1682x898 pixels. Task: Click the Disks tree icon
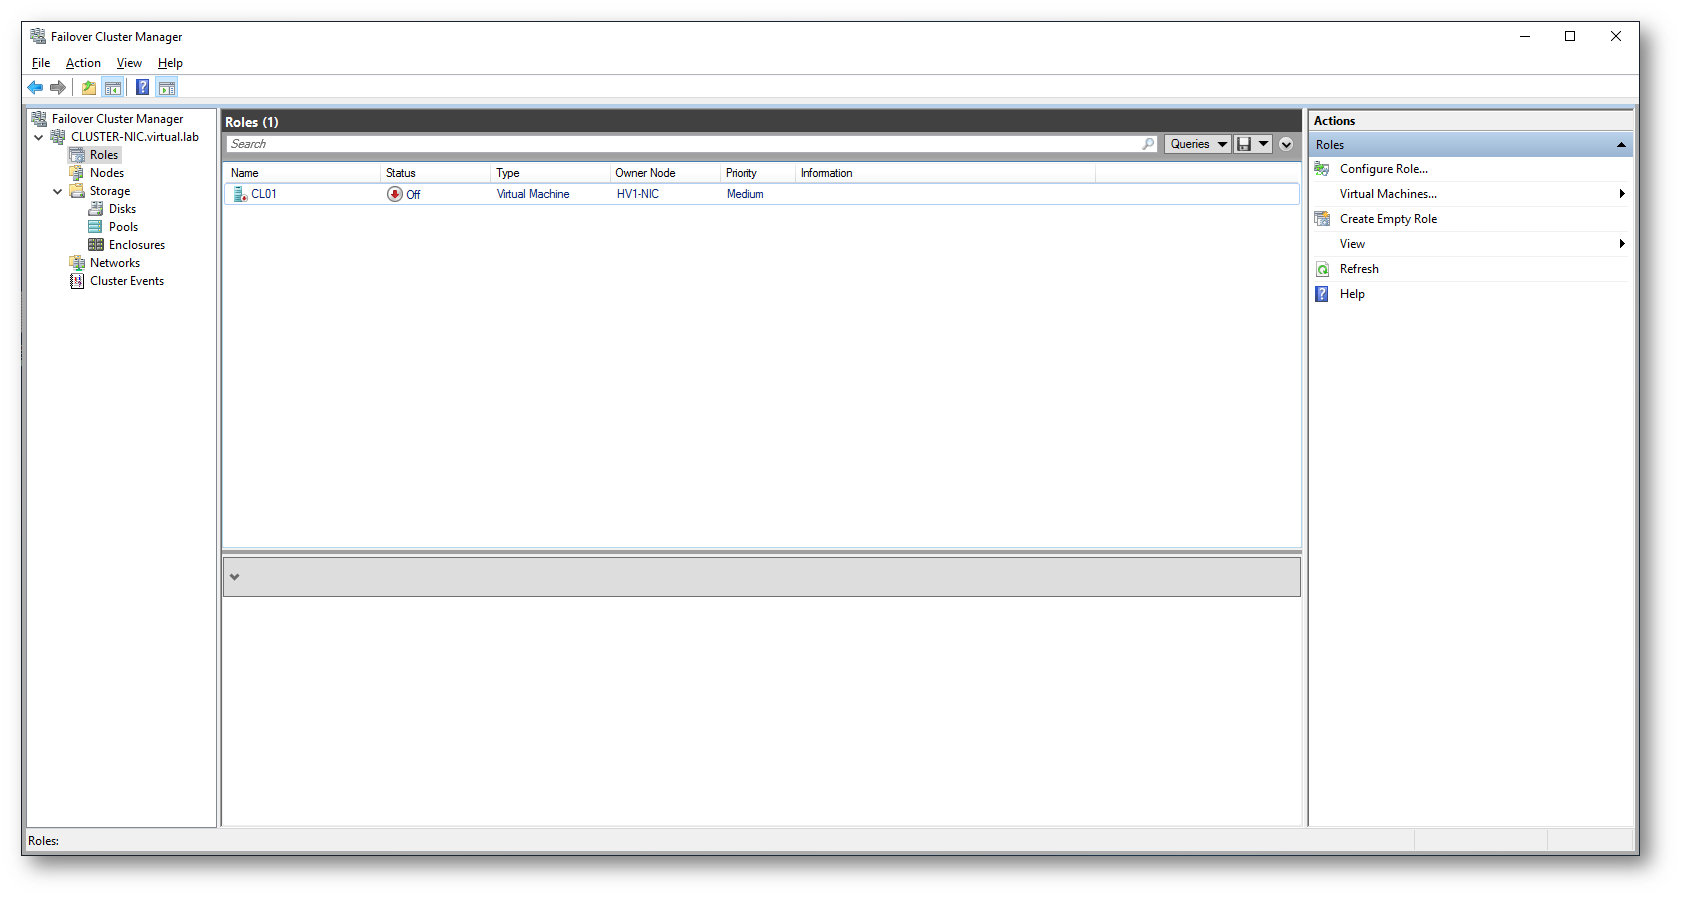point(96,209)
